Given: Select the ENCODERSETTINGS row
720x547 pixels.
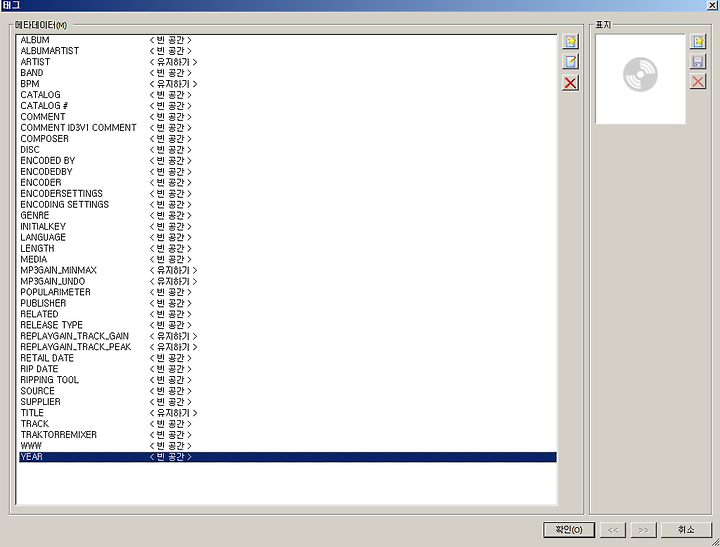Looking at the screenshot, I should click(x=288, y=194).
